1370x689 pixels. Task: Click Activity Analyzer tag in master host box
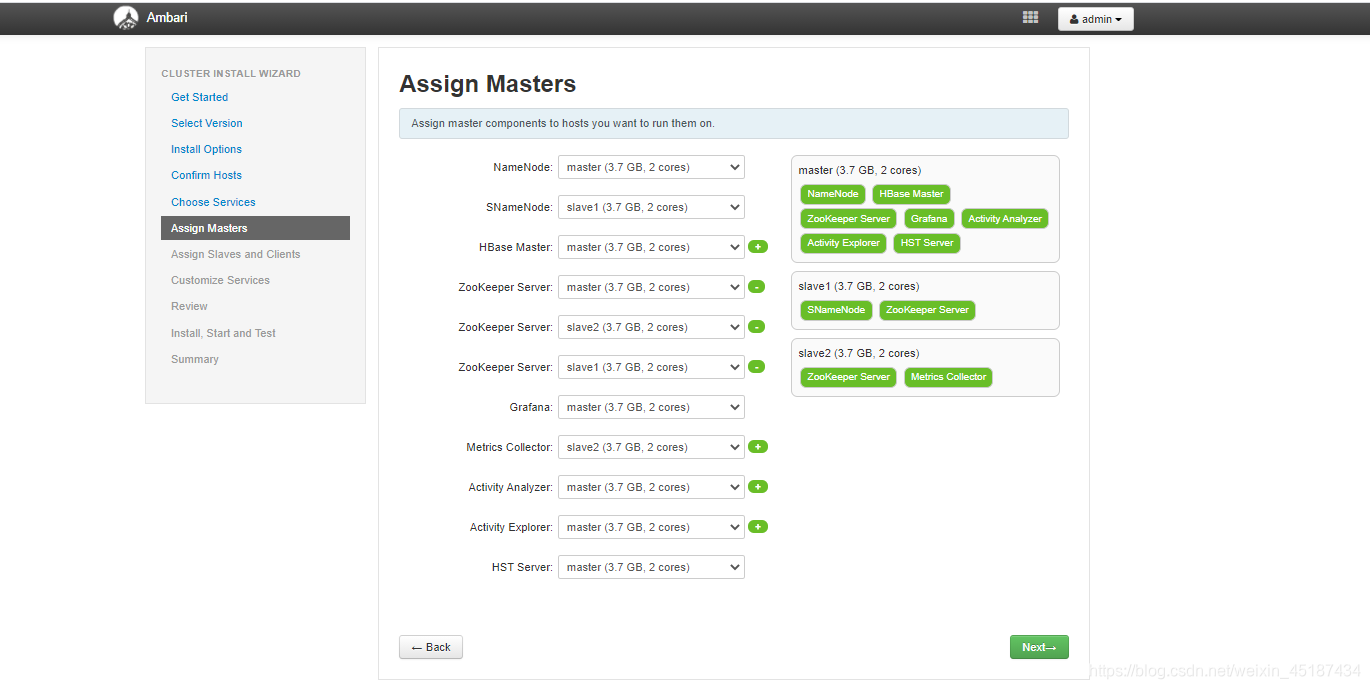tap(1005, 218)
